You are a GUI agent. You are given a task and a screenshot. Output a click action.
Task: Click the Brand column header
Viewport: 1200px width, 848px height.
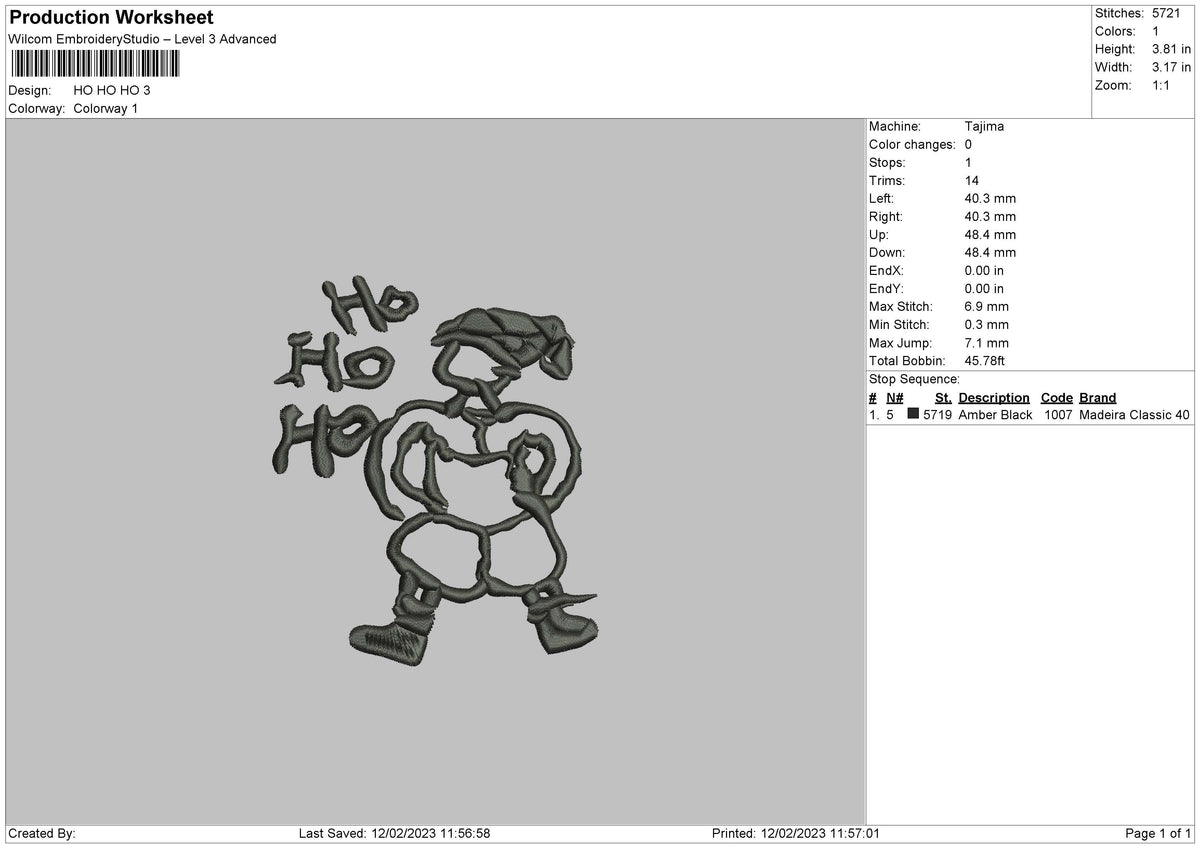coord(1098,398)
